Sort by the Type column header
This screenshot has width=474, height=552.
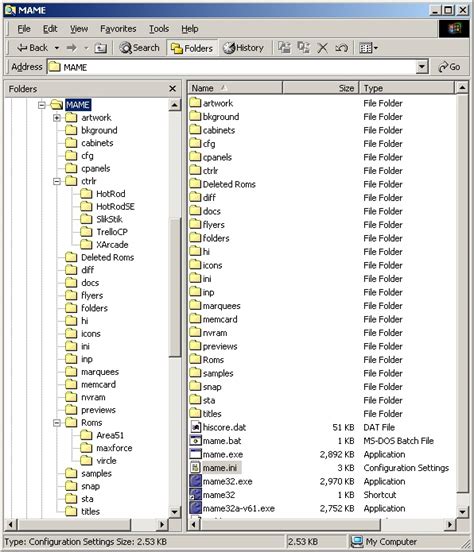click(x=407, y=88)
